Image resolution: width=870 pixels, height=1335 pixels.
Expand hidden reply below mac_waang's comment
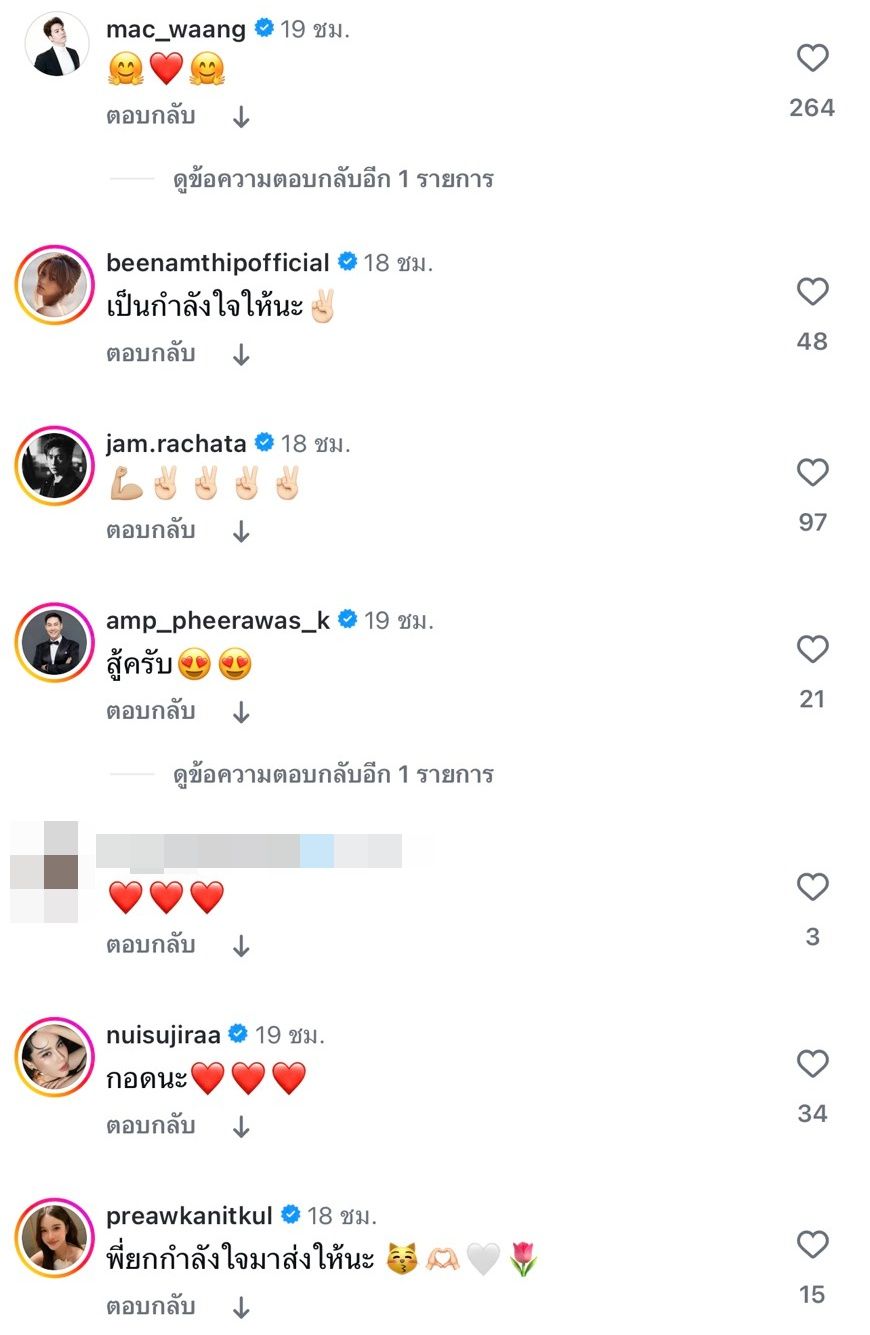333,180
